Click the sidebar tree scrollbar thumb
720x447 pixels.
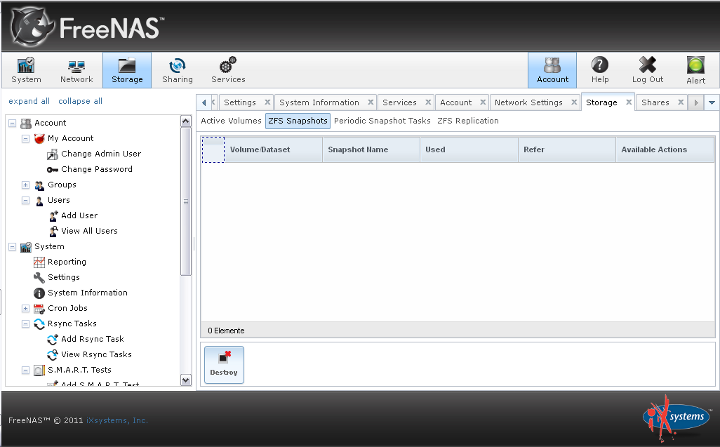[x=186, y=201]
